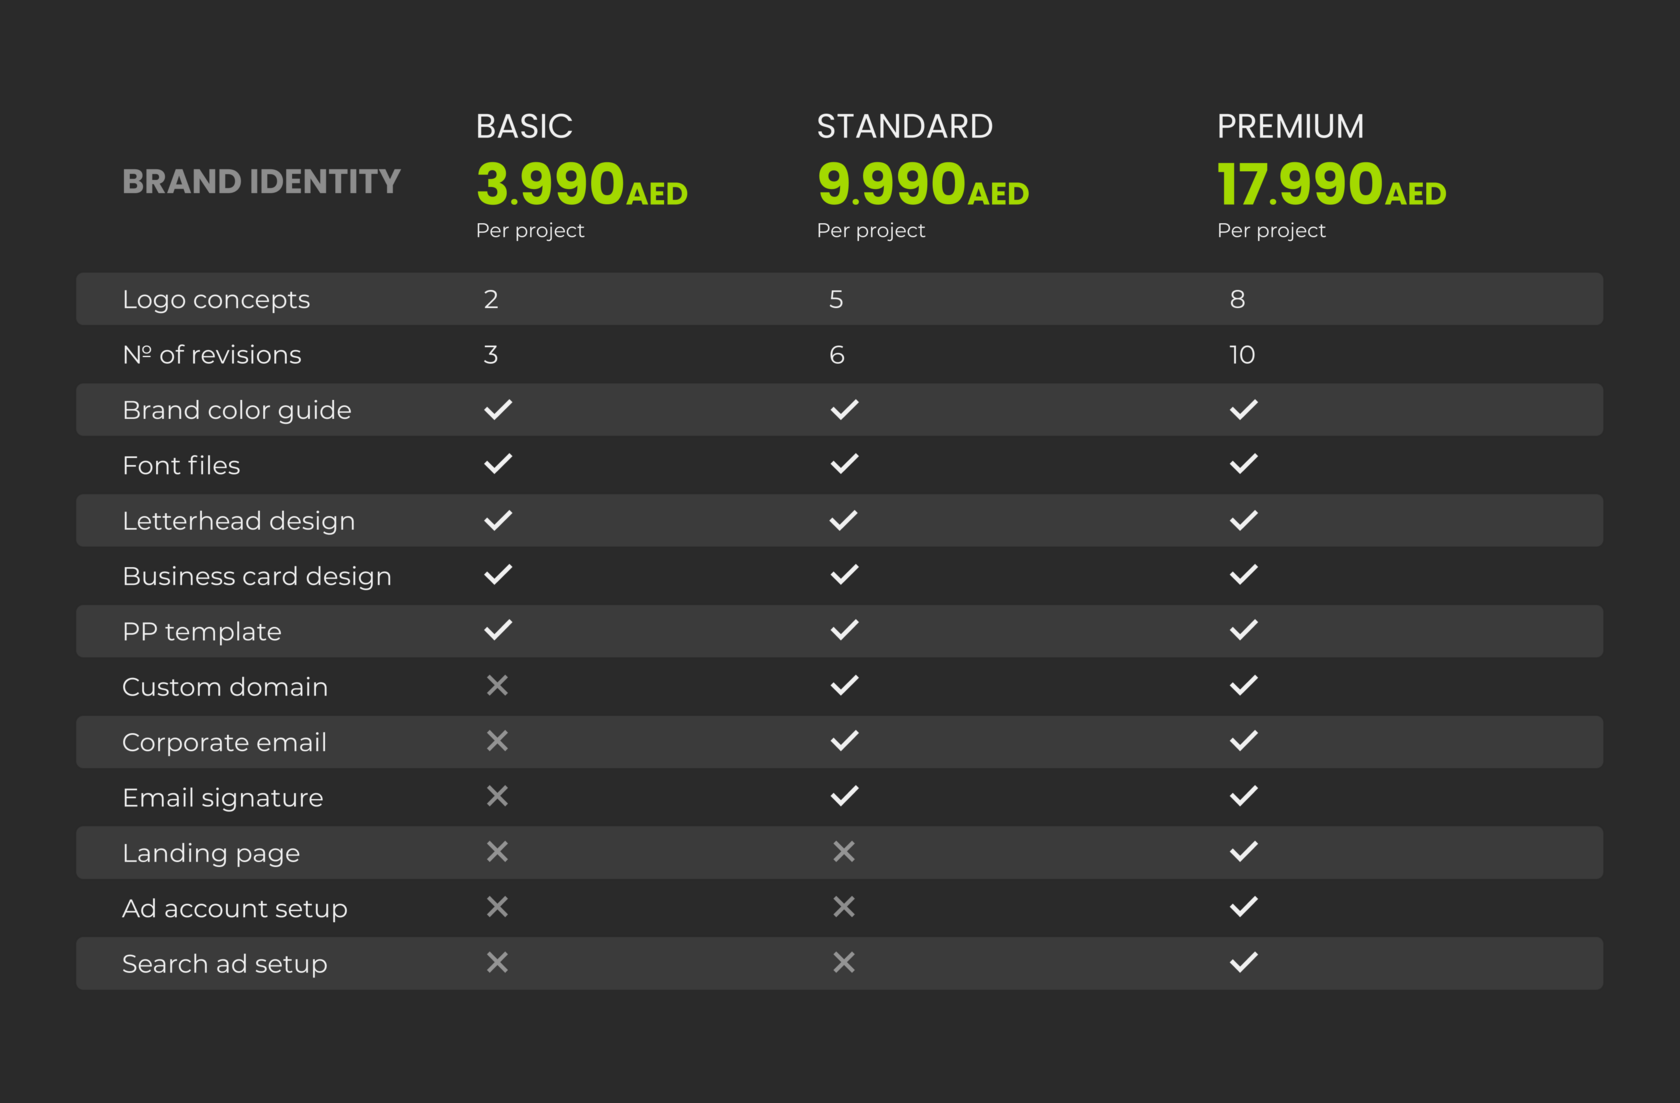The width and height of the screenshot is (1680, 1103).
Task: Click the Standard checkmark for Font files
Action: click(x=844, y=464)
